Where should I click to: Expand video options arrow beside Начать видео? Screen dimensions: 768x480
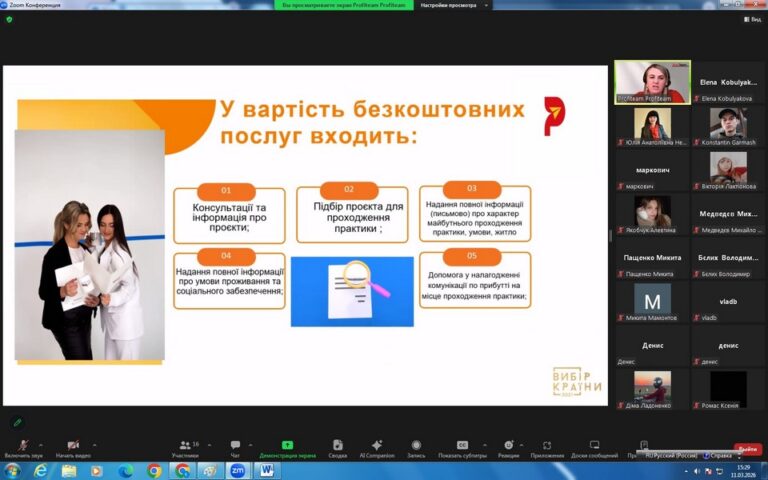tap(95, 444)
